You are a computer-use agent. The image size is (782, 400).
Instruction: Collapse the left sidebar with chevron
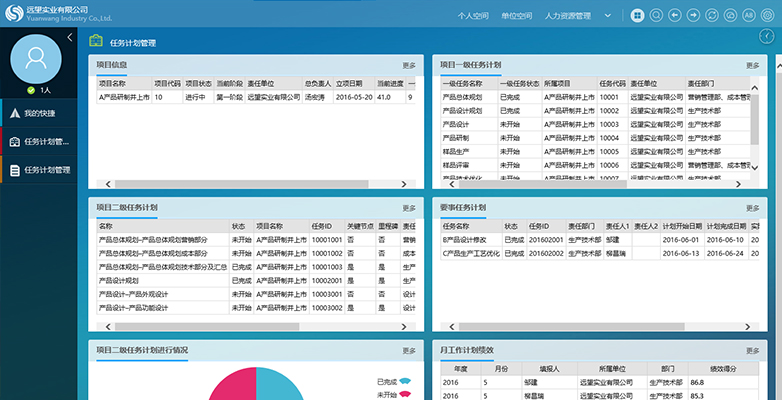pyautogui.click(x=69, y=37)
